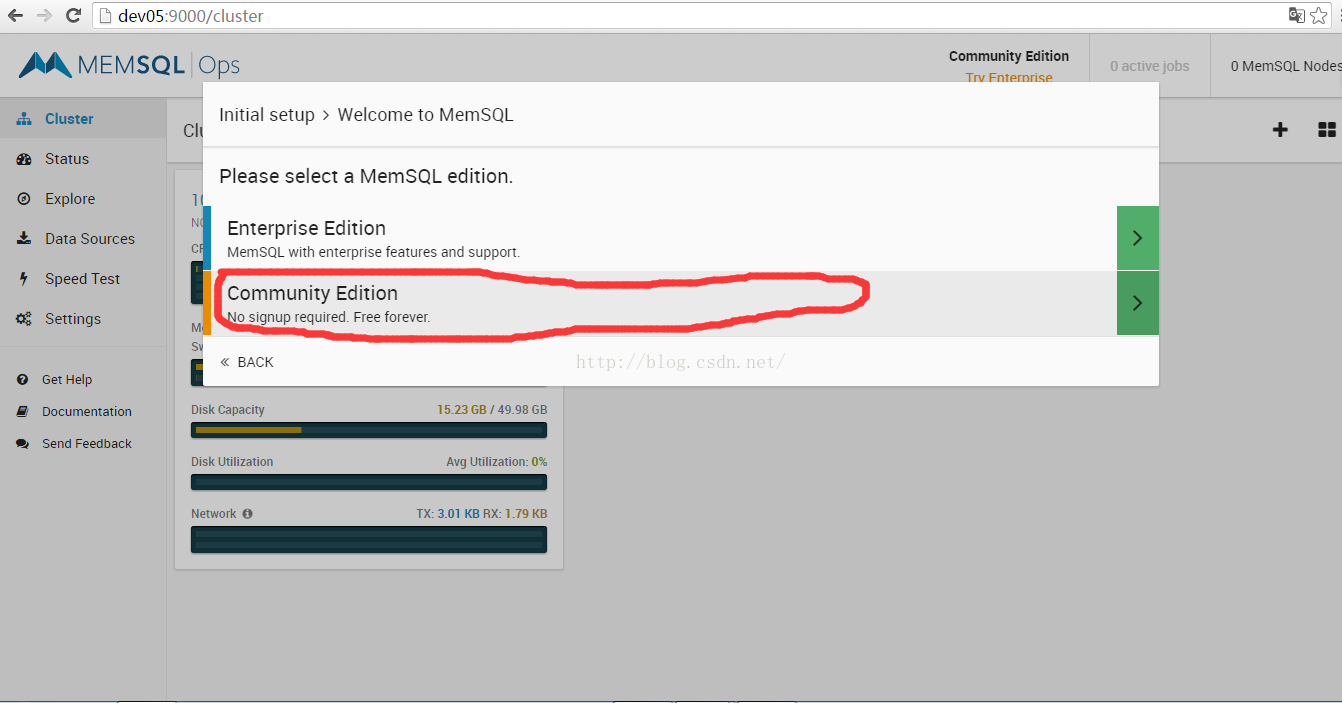The image size is (1342, 703).
Task: Reload the page with the refresh icon
Action: [73, 16]
